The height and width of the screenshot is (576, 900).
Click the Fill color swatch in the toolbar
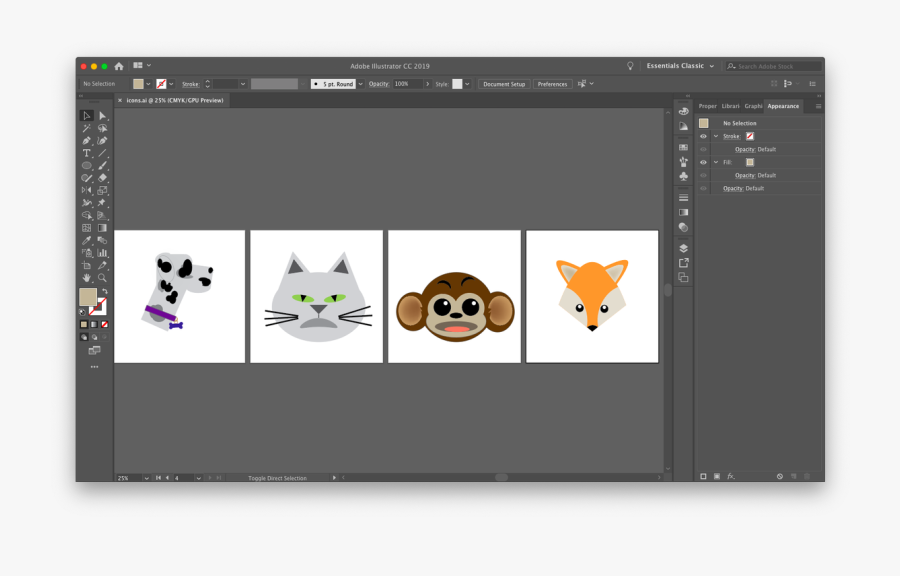coord(138,84)
